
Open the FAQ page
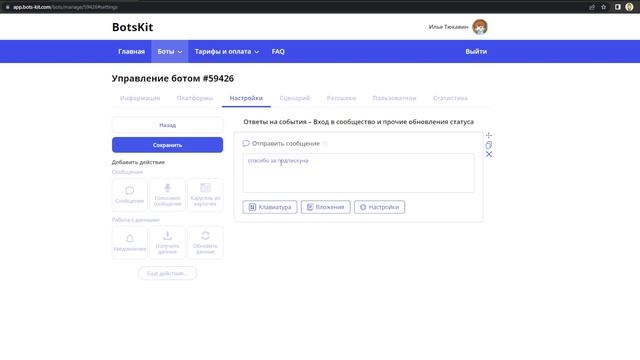(278, 51)
